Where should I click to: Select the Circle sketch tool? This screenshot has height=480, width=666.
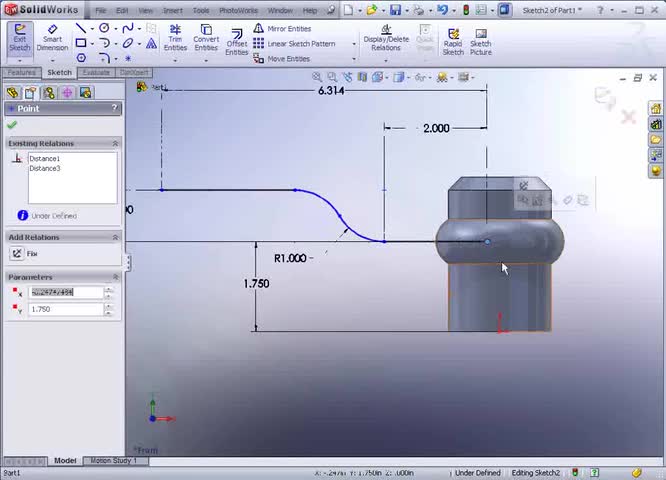(104, 28)
